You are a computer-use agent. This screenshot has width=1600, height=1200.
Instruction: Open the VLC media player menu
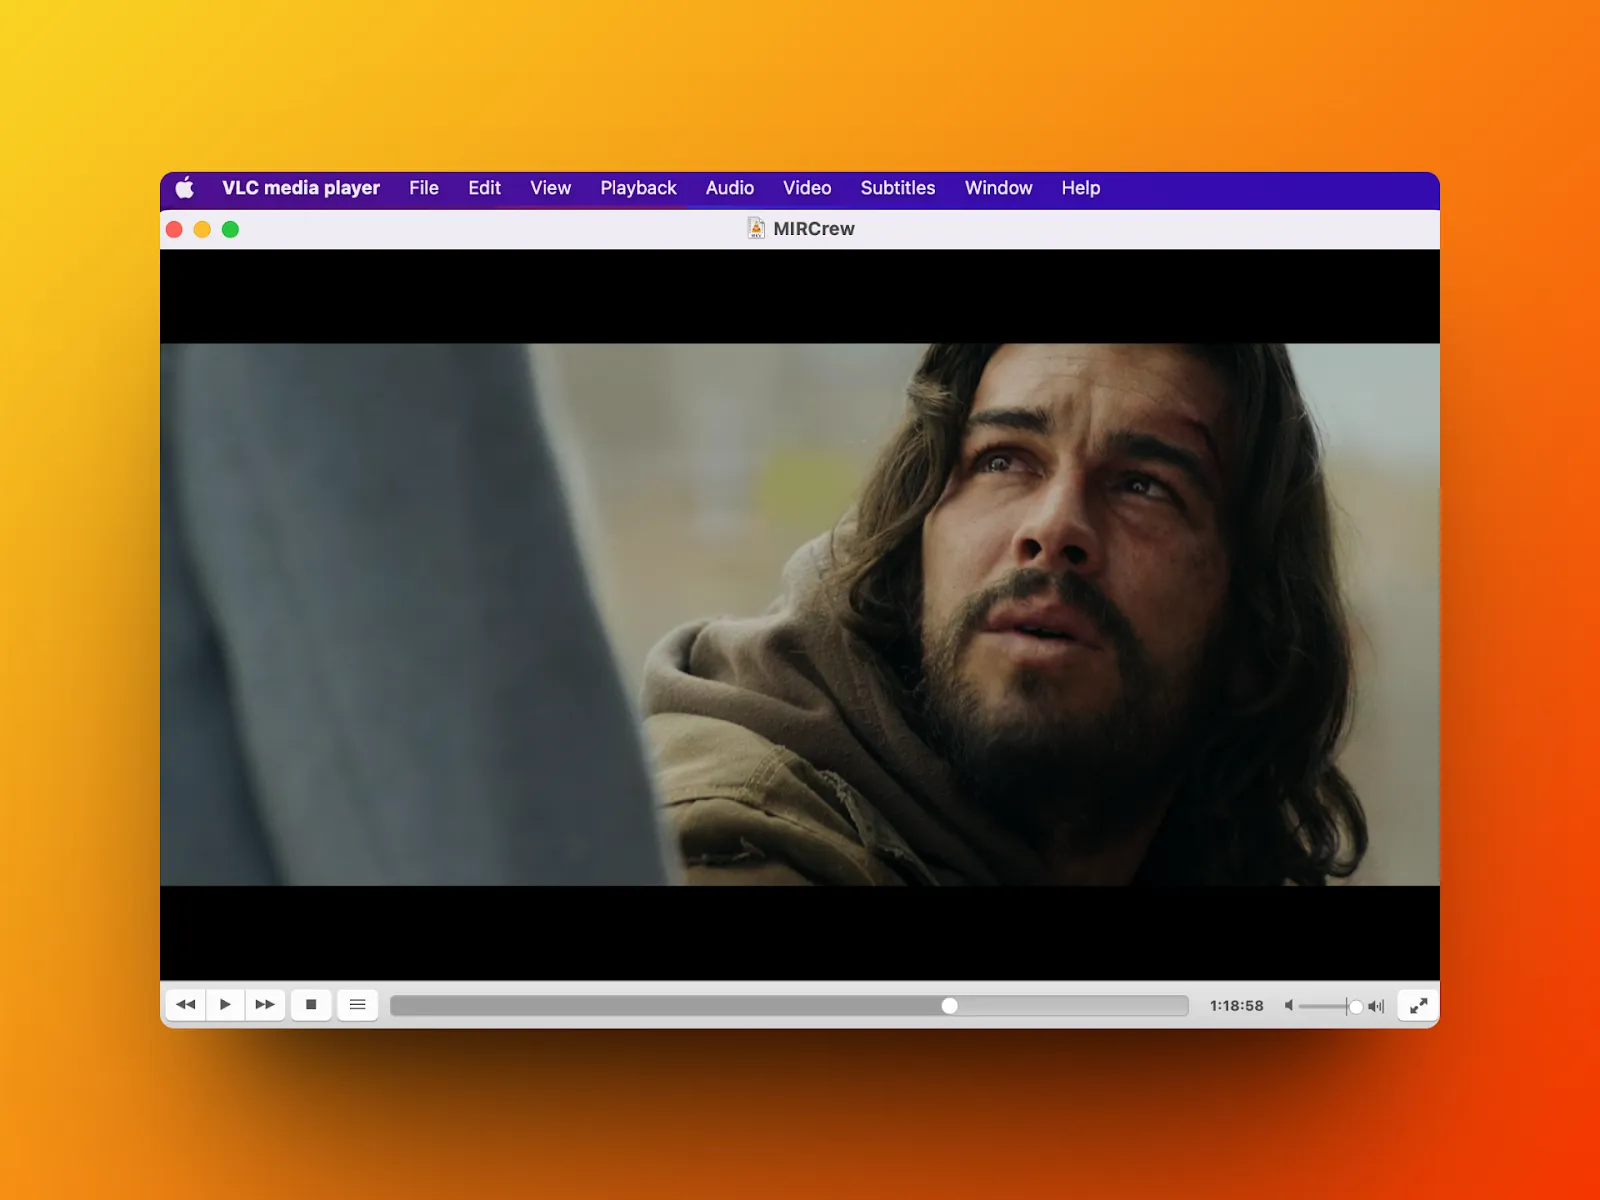[301, 188]
